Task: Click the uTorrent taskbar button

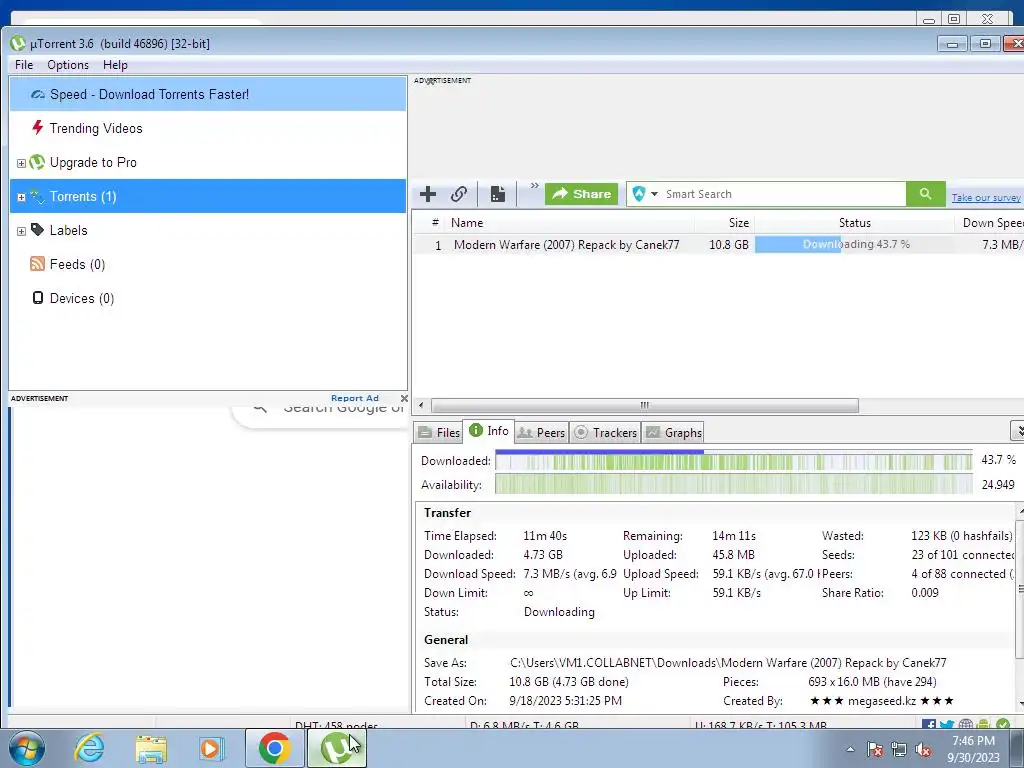Action: coord(336,748)
